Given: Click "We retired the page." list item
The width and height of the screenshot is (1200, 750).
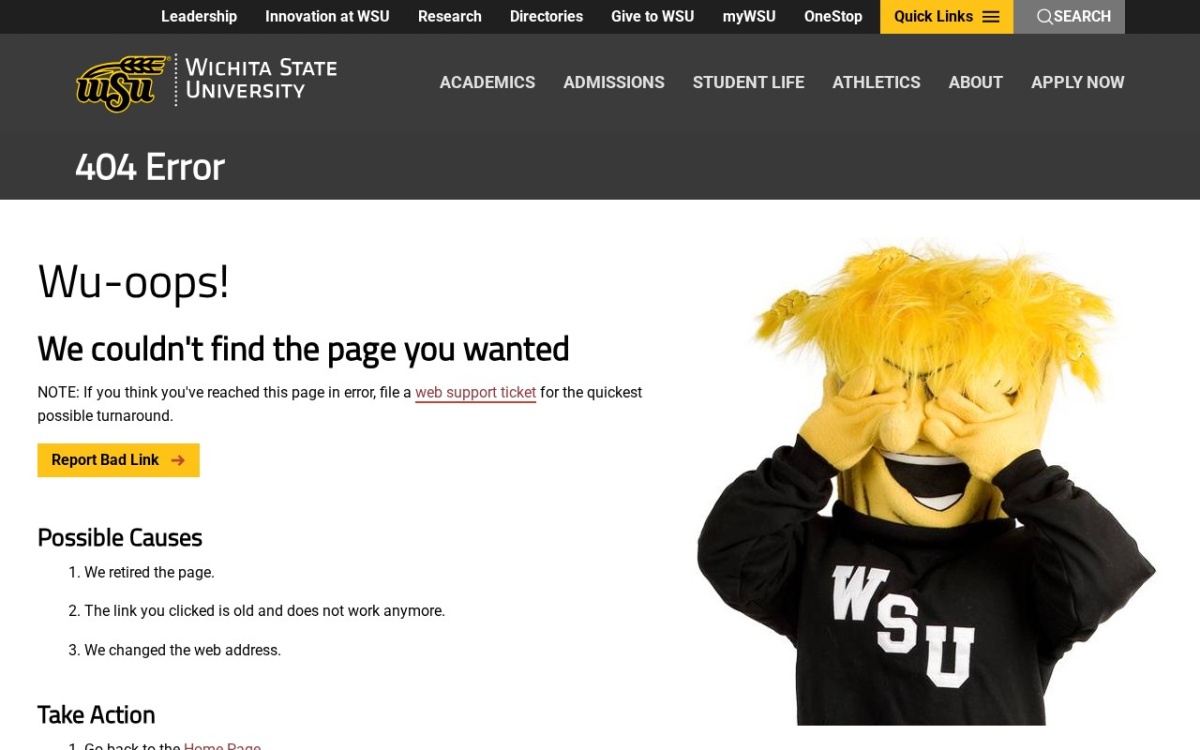Looking at the screenshot, I should pos(149,572).
